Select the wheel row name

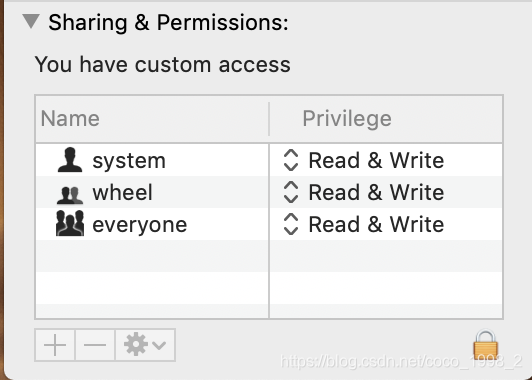[122, 192]
